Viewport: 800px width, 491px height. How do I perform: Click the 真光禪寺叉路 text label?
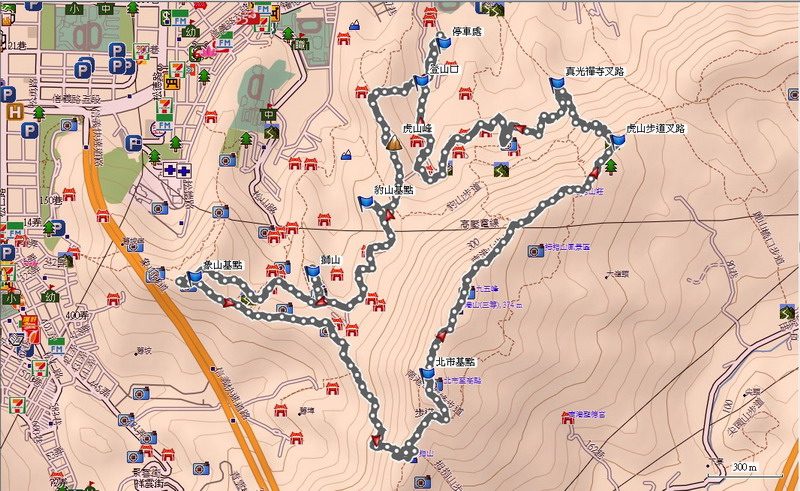[598, 72]
